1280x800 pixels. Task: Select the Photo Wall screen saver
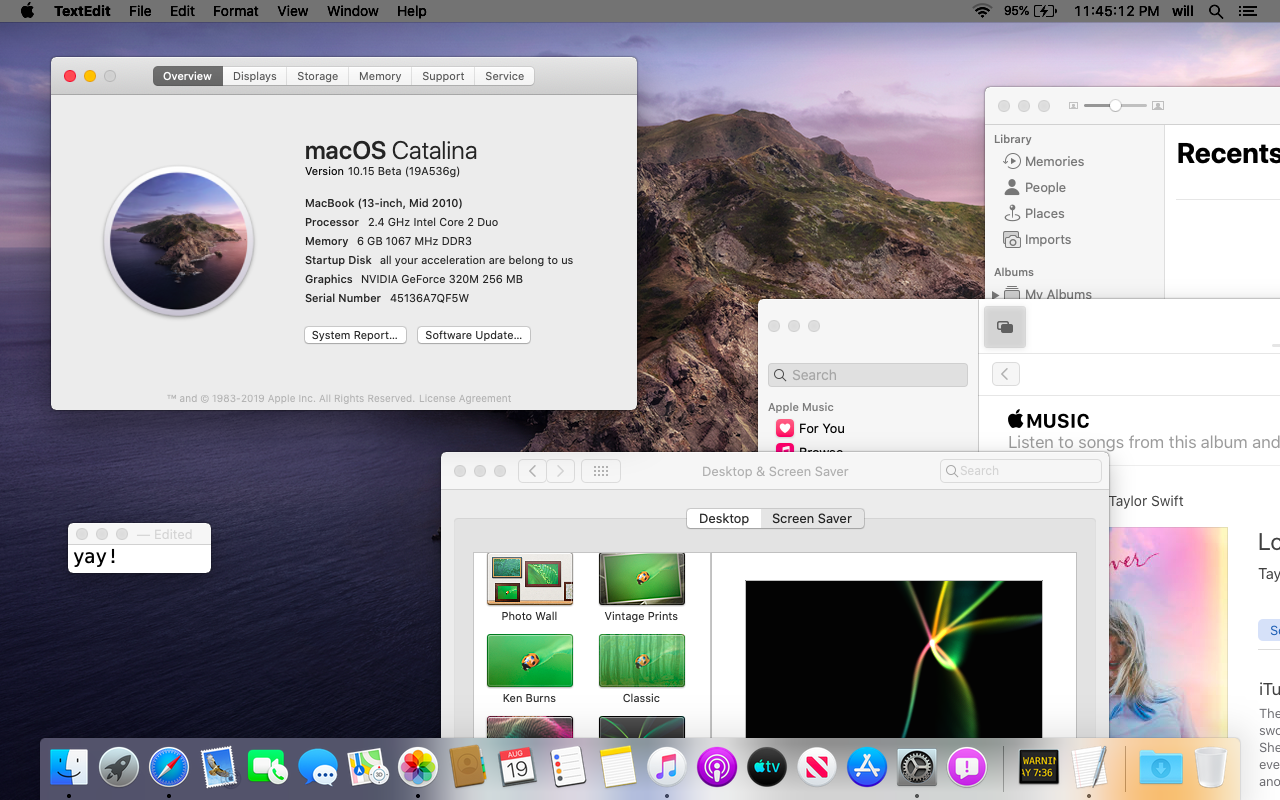pos(530,588)
